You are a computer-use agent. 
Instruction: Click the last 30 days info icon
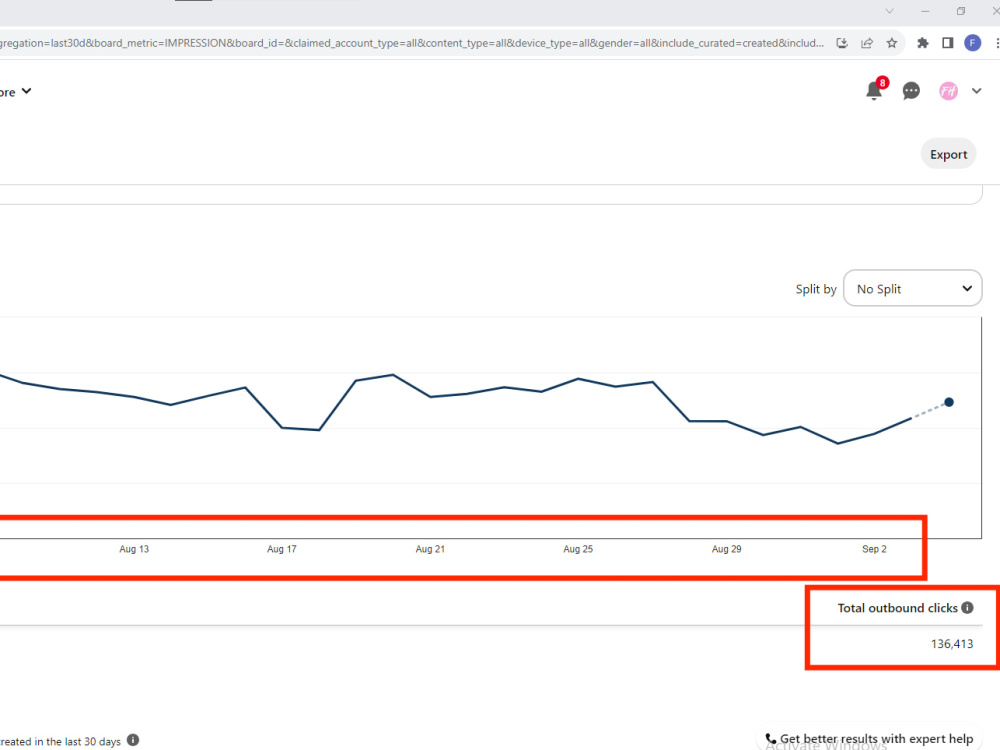[x=133, y=740]
